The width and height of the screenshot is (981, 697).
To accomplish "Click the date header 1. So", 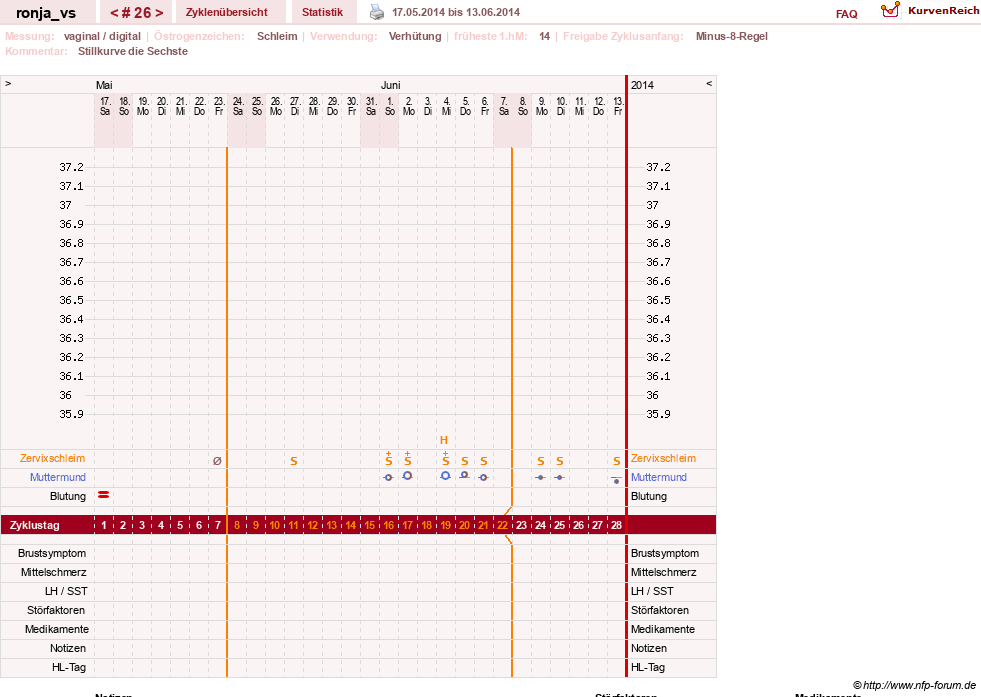I will (x=390, y=106).
